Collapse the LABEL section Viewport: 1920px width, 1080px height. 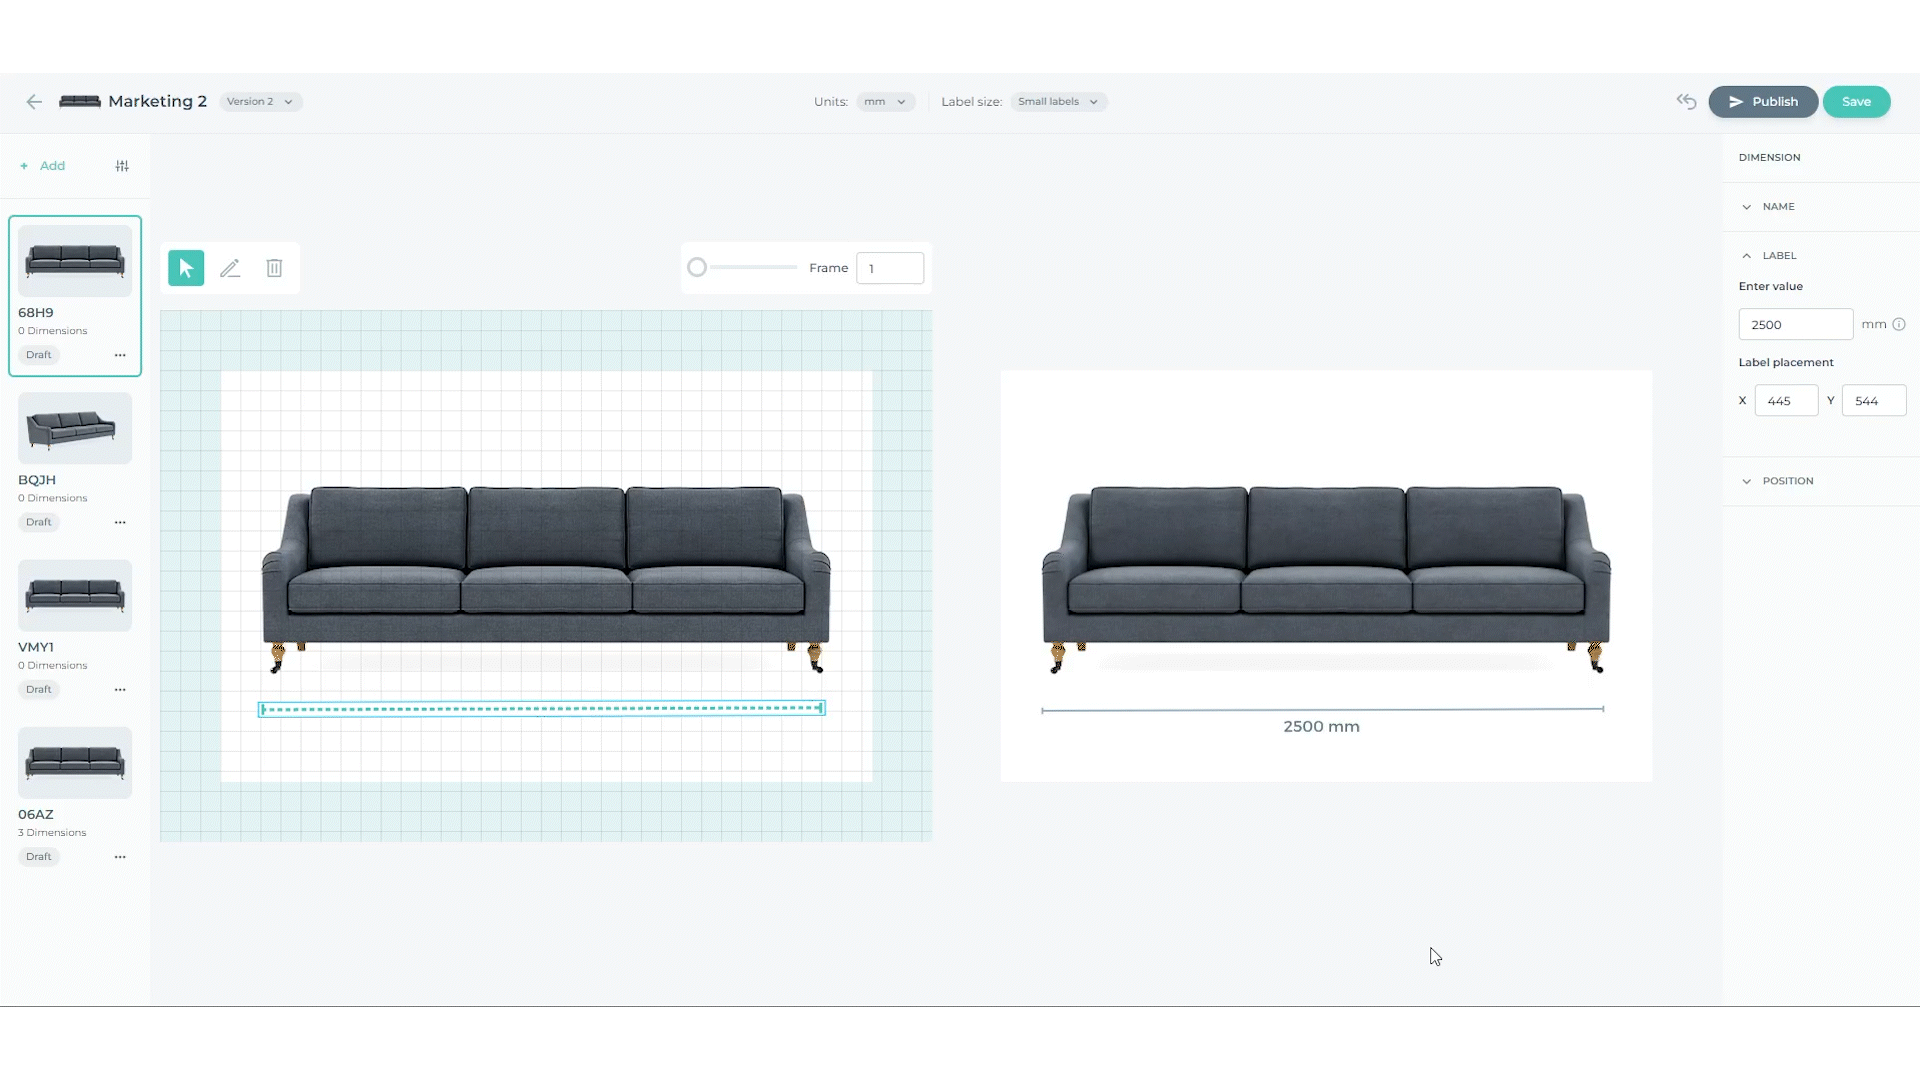(x=1778, y=256)
